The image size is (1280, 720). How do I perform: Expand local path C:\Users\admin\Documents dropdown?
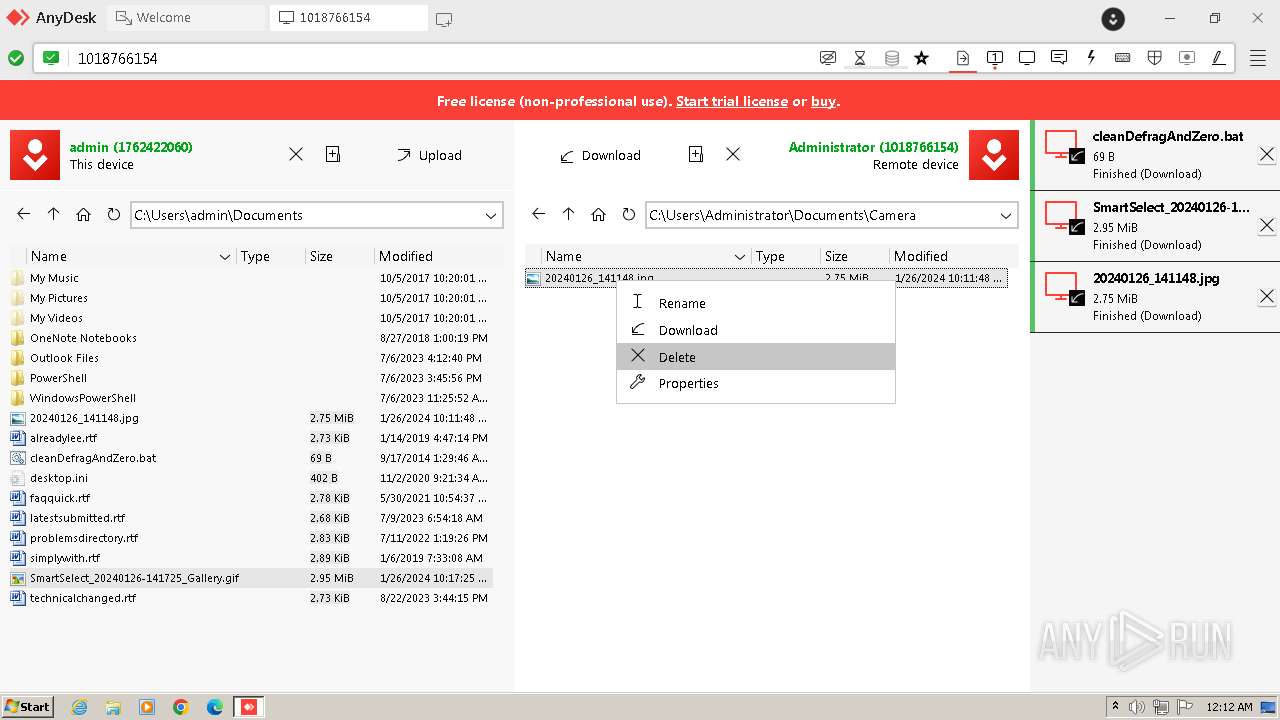491,215
